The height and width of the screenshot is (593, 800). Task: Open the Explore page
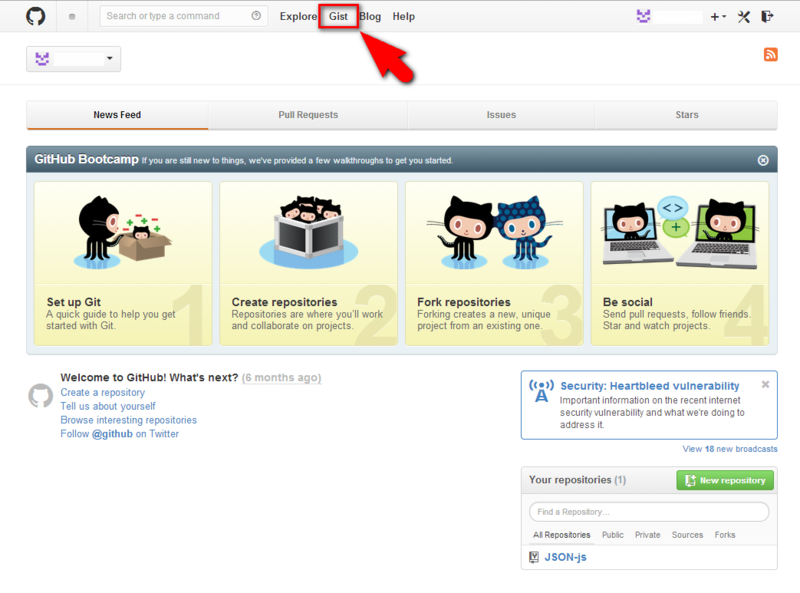click(298, 16)
